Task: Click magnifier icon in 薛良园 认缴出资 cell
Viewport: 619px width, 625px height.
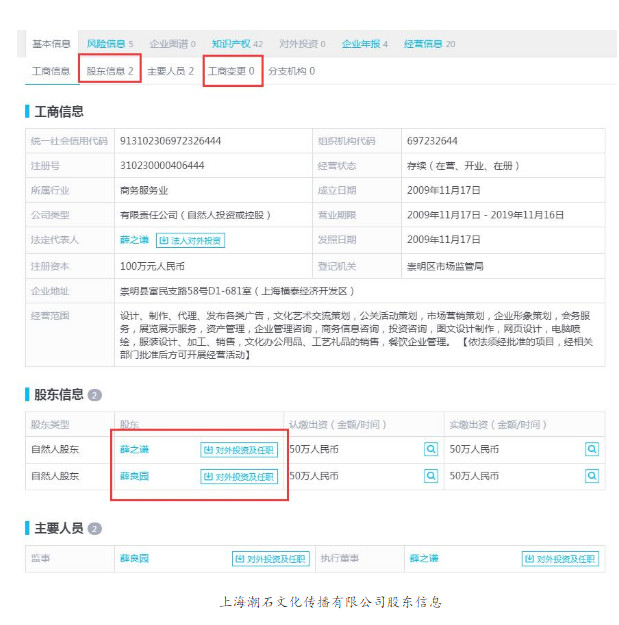Action: click(431, 476)
